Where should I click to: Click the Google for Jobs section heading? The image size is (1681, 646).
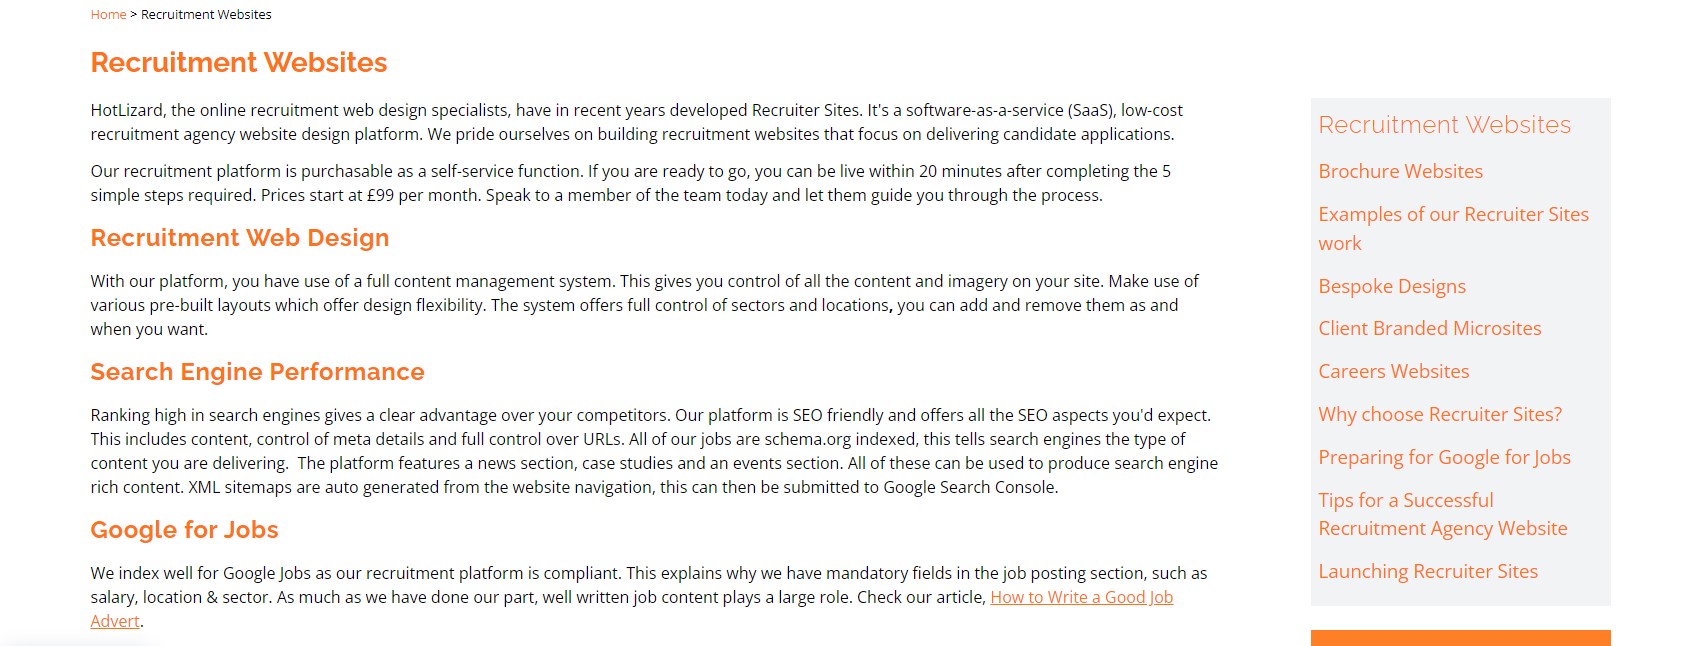point(184,530)
